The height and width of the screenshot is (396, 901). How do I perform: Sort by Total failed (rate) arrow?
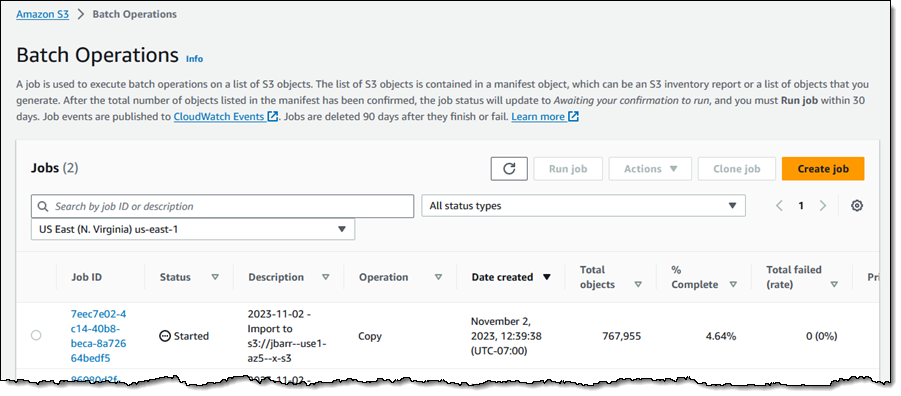pos(834,284)
